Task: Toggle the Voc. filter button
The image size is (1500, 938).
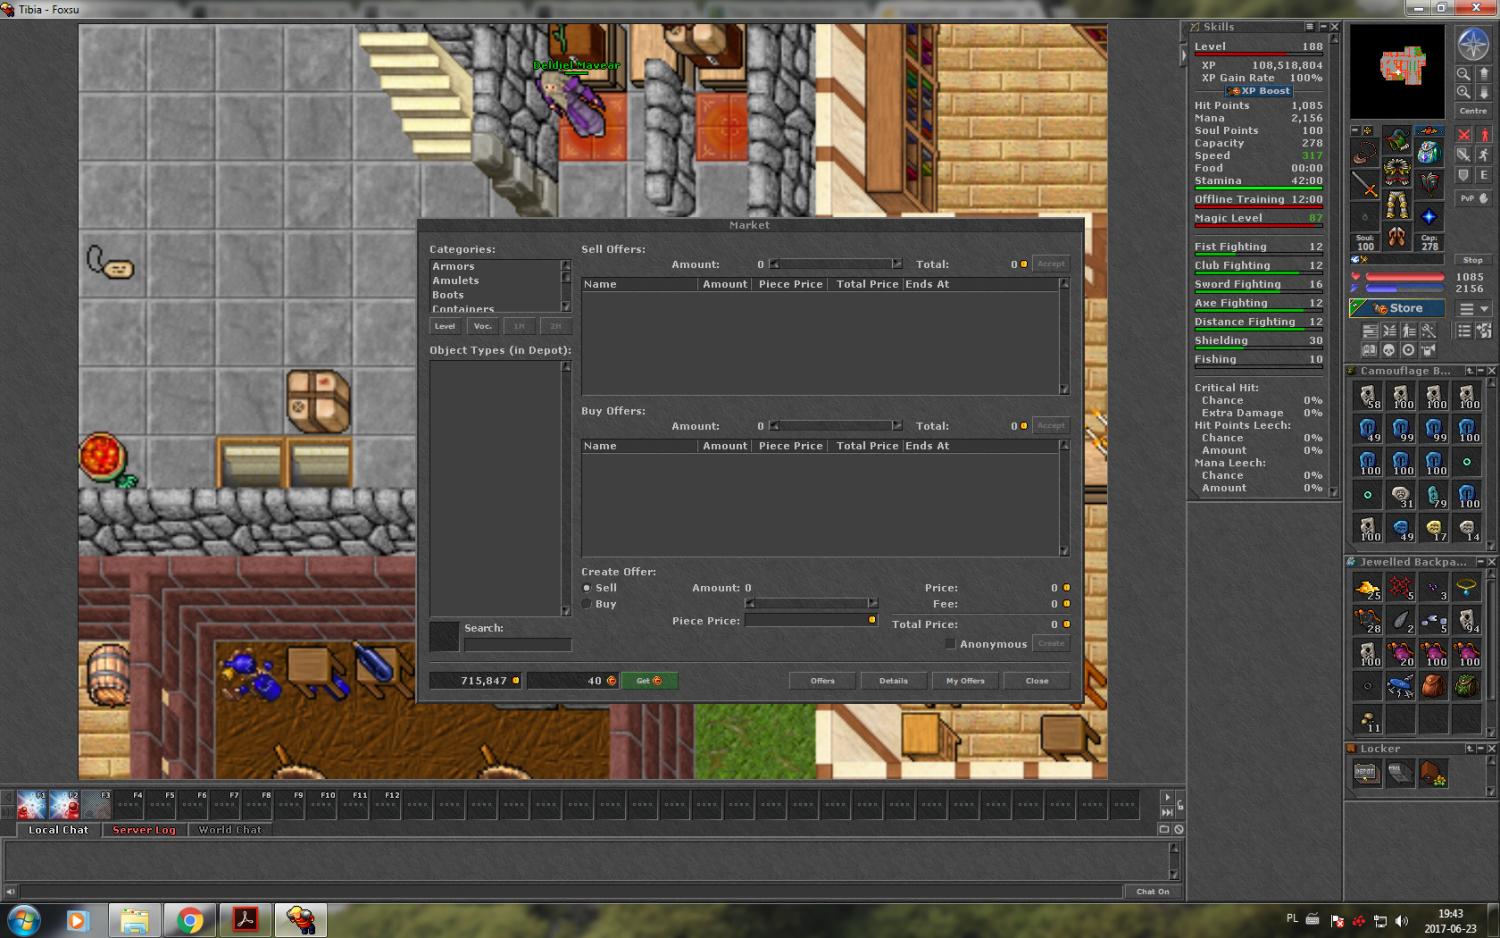Action: (x=483, y=326)
